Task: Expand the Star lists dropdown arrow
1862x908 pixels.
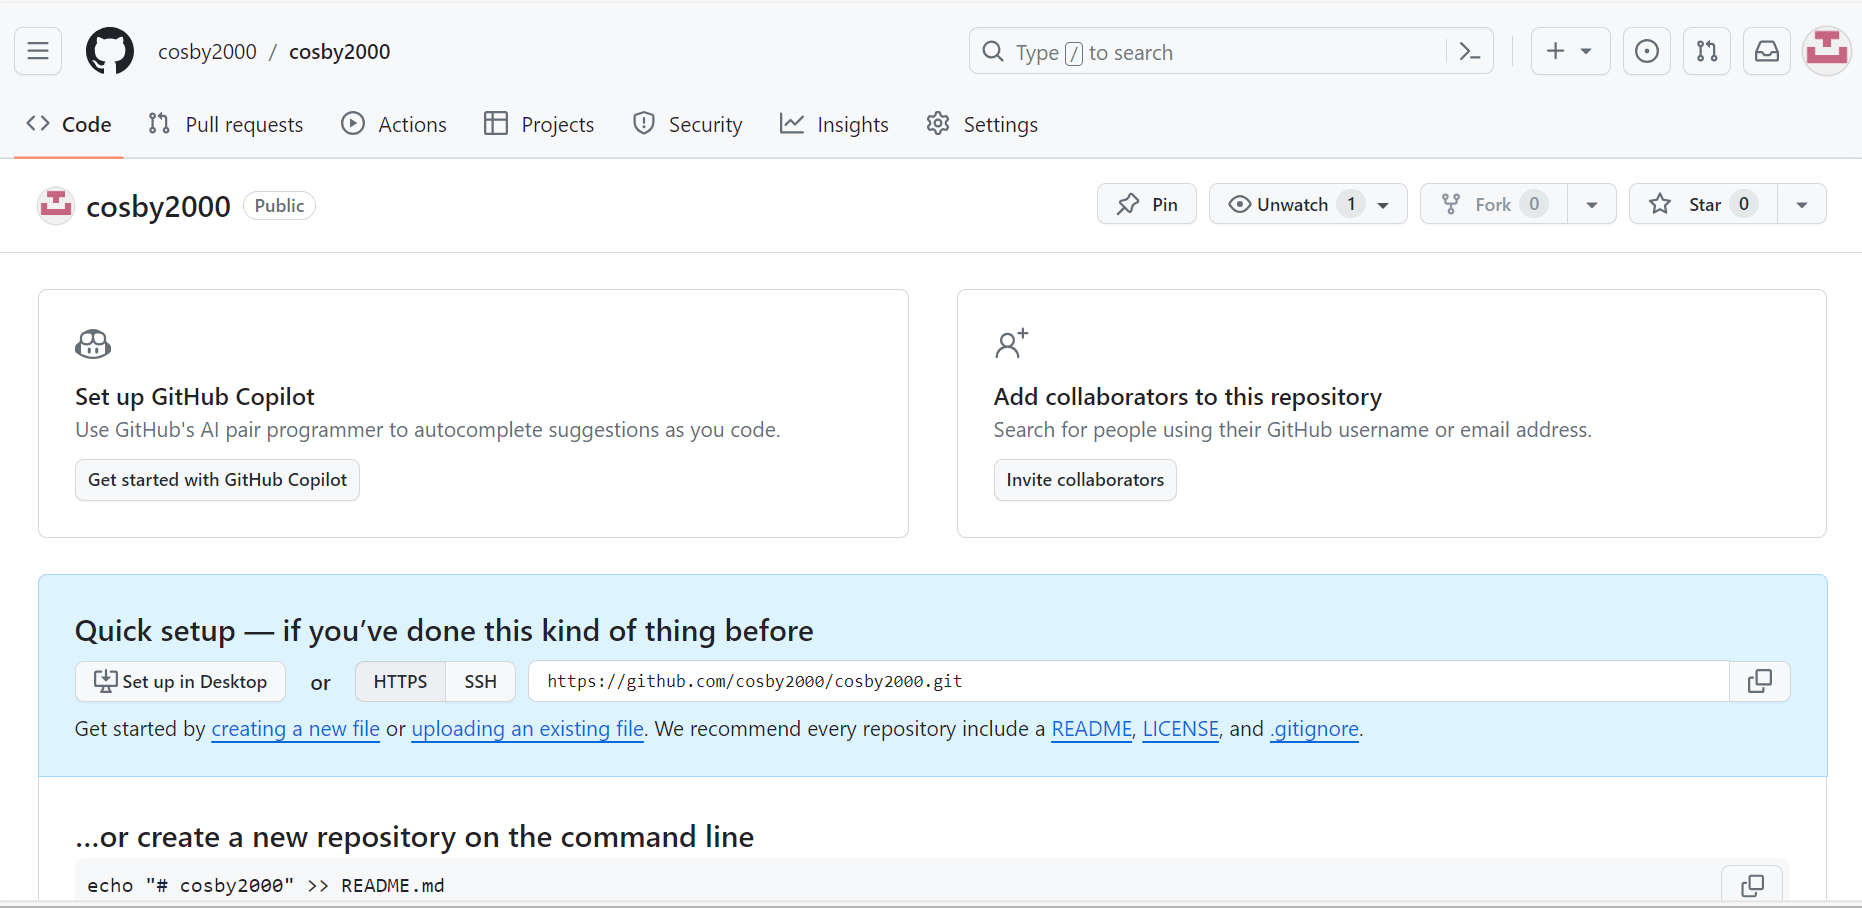Action: pos(1802,204)
